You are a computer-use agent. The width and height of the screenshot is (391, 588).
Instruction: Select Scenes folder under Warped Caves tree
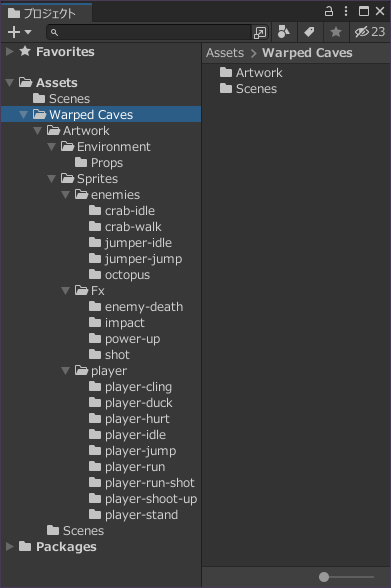(x=75, y=531)
